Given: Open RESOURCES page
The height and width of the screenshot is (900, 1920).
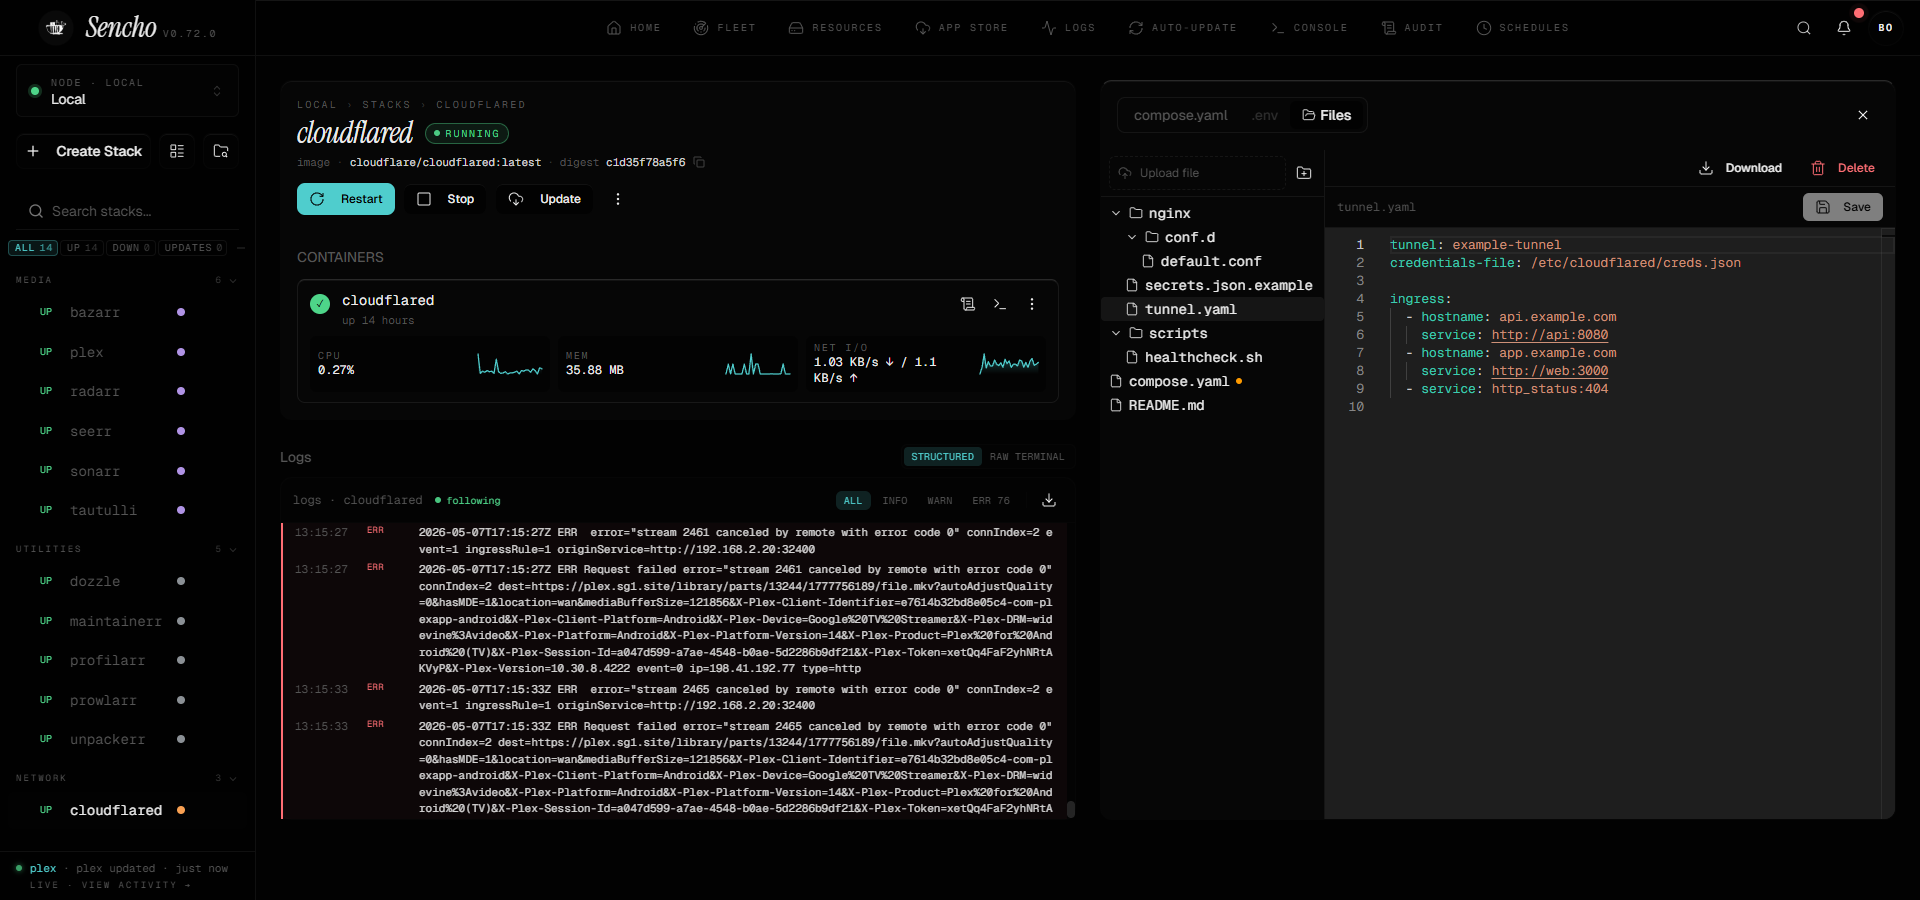Looking at the screenshot, I should pos(835,28).
